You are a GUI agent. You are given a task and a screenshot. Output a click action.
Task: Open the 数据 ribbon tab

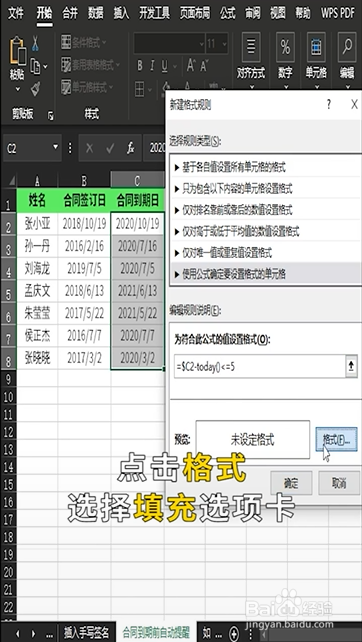(x=96, y=13)
